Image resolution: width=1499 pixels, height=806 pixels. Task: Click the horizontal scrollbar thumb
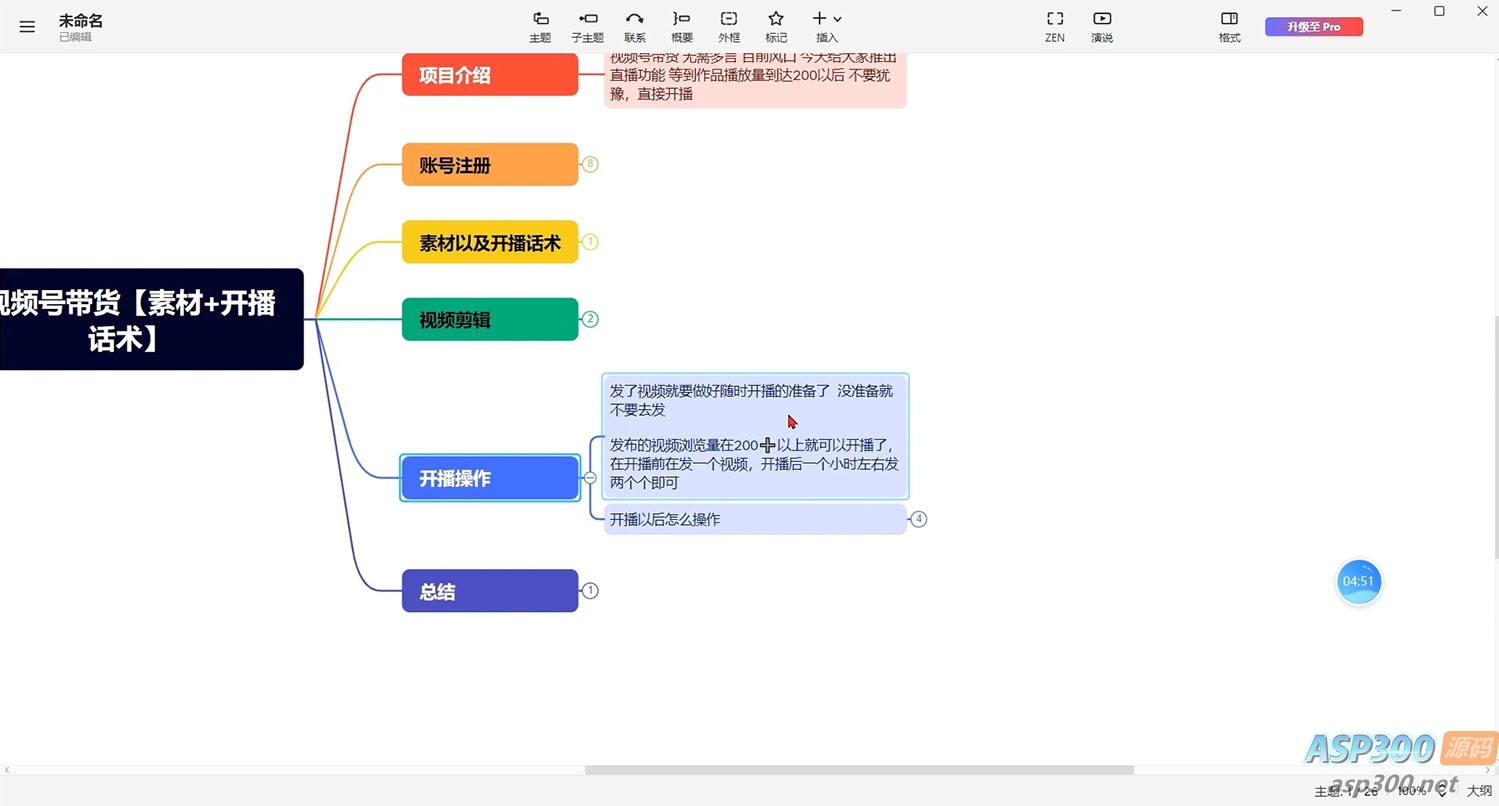(859, 770)
